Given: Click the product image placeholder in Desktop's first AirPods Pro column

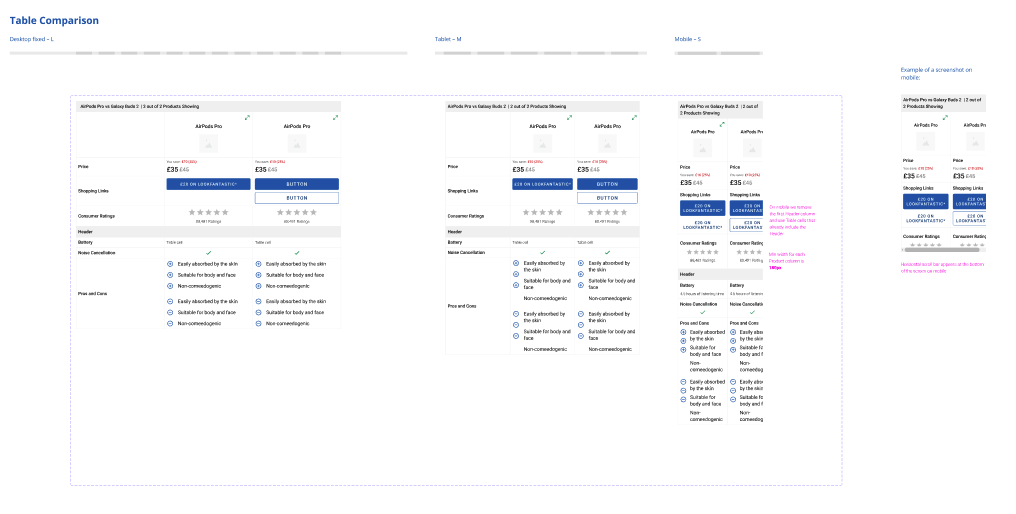Looking at the screenshot, I should click(x=208, y=144).
